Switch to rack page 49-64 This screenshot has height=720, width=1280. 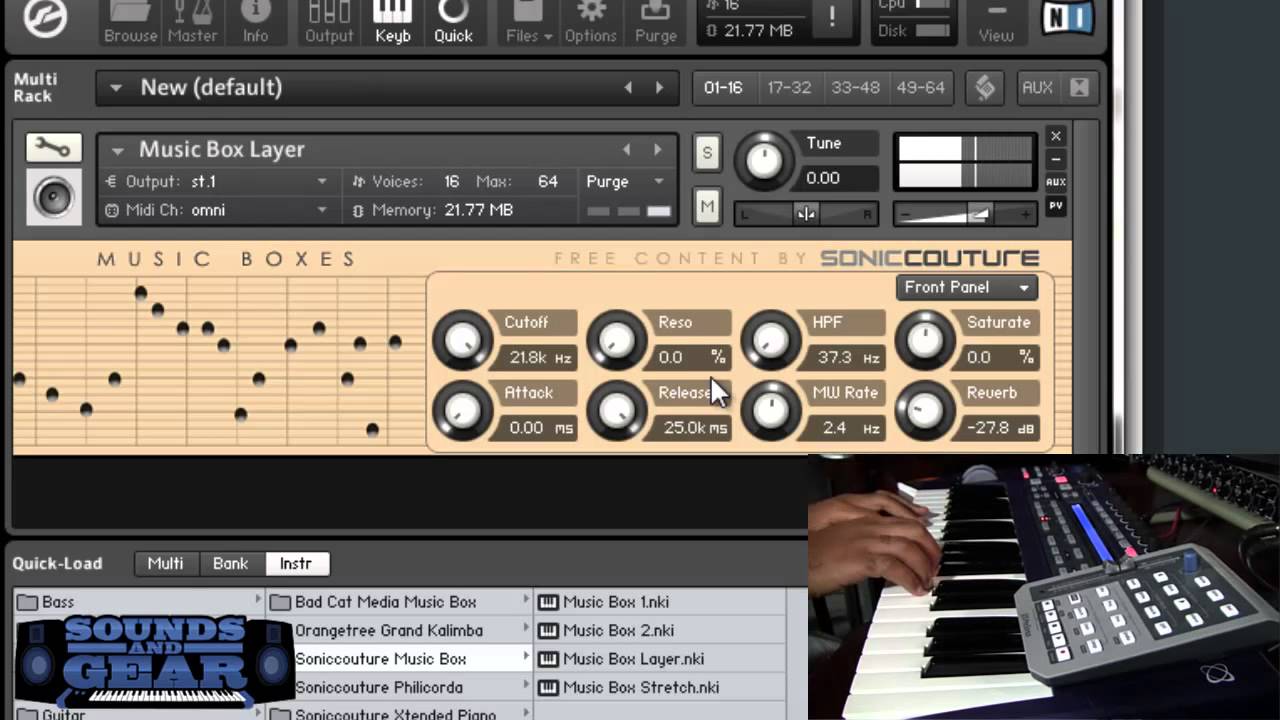click(x=921, y=88)
